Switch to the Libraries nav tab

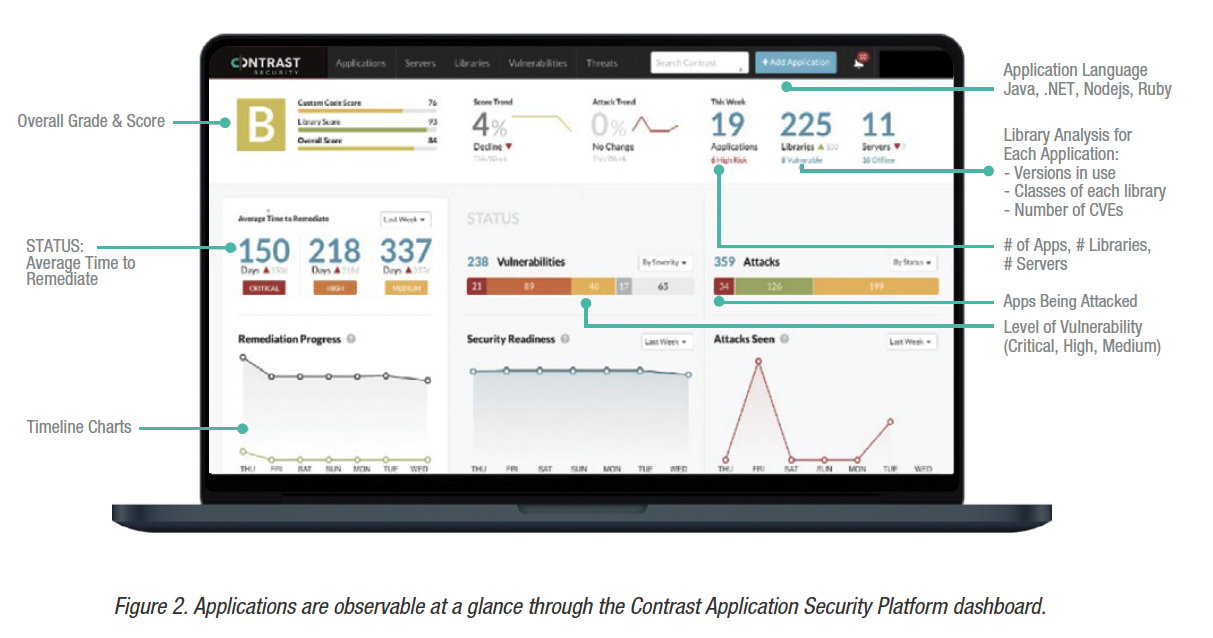(472, 63)
